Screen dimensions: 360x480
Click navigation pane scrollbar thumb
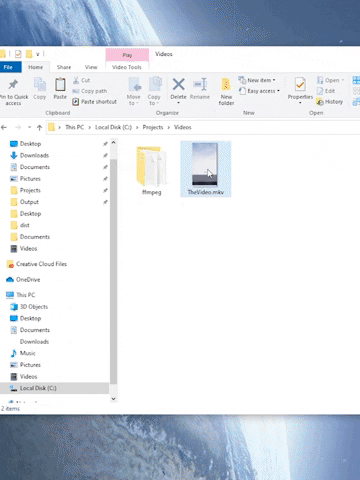click(113, 271)
